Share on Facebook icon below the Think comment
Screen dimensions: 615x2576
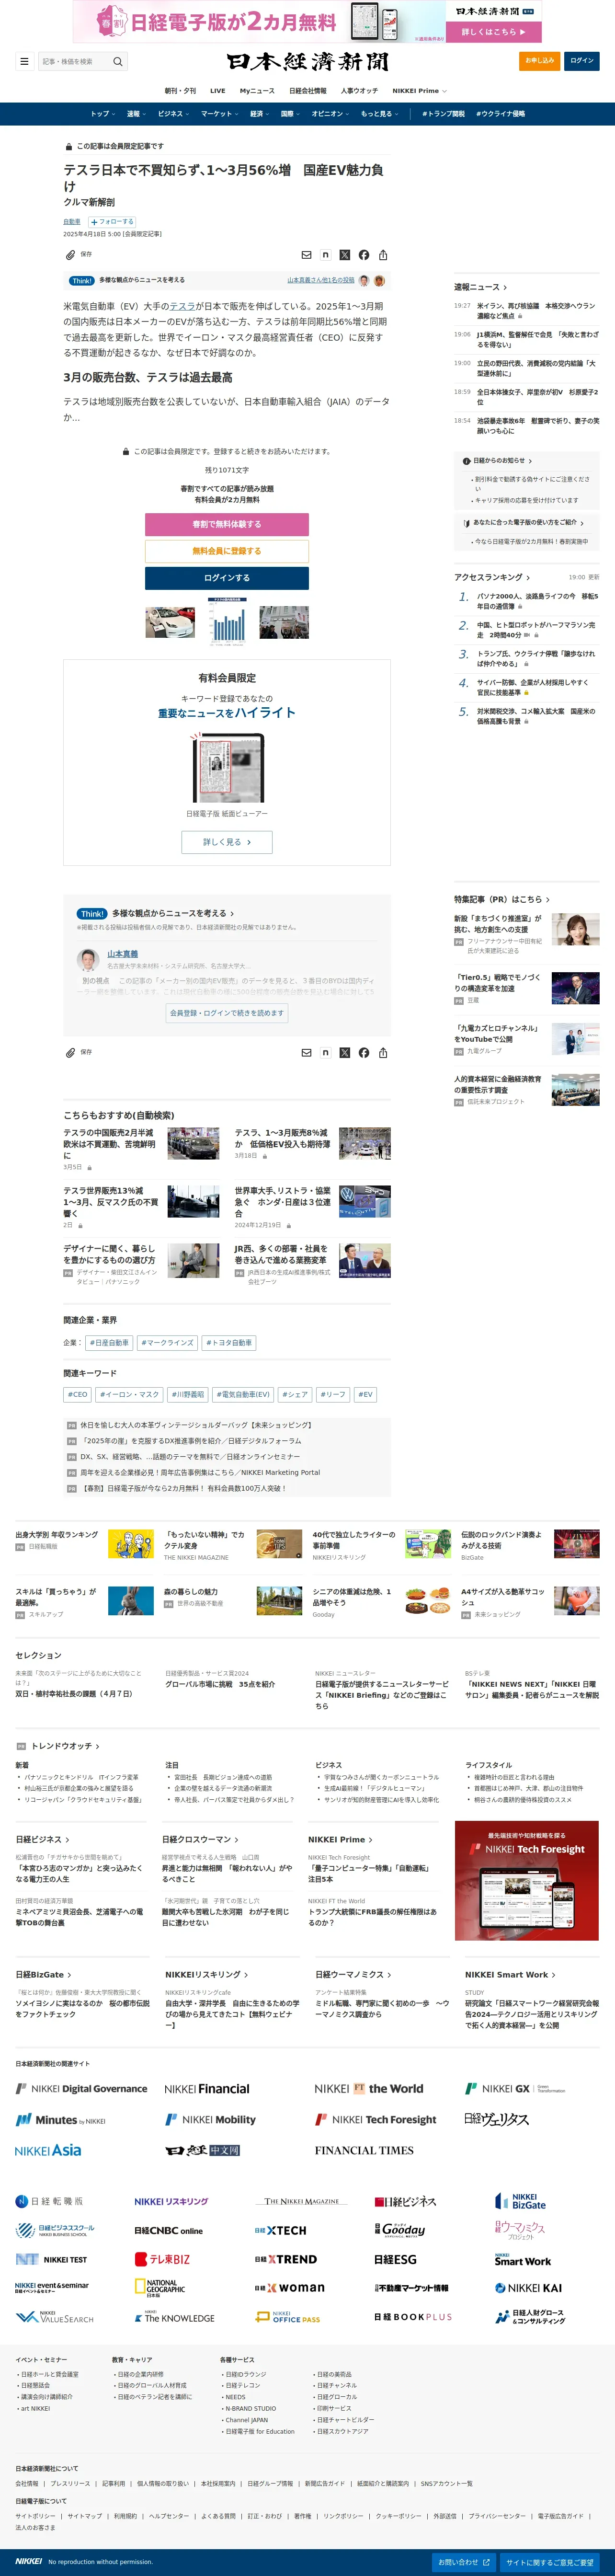(363, 1053)
